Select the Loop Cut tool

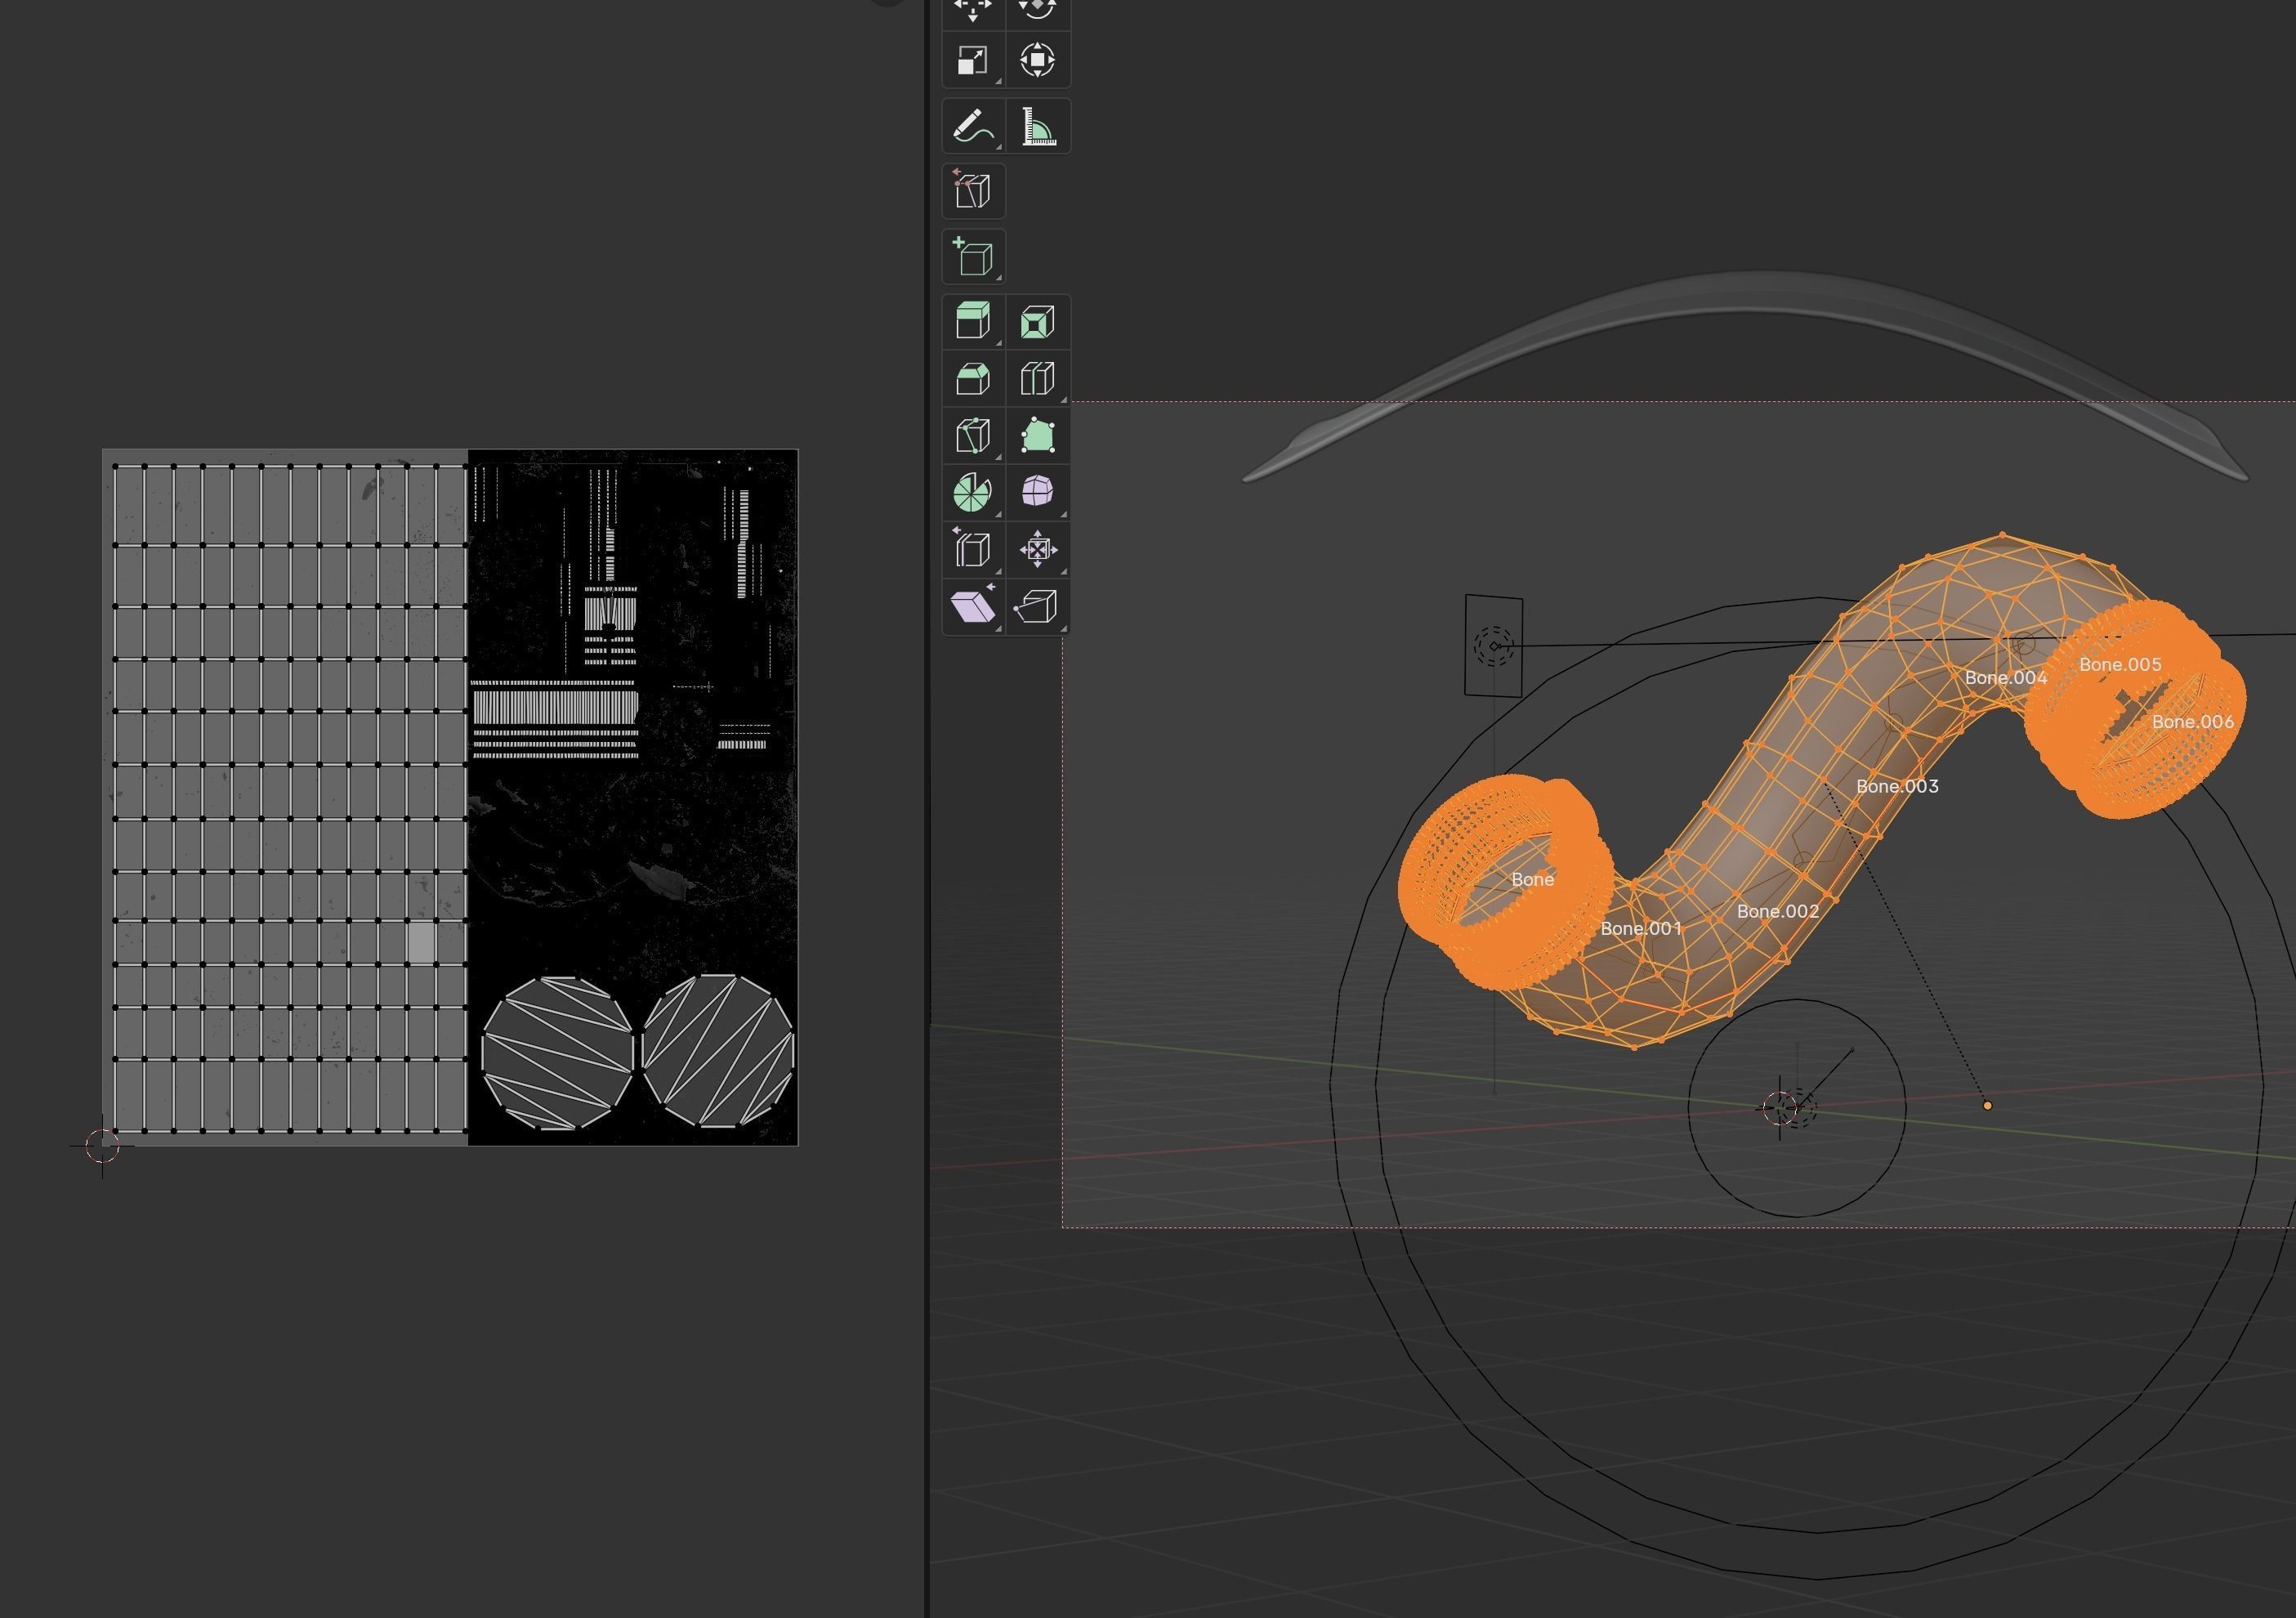pyautogui.click(x=1037, y=379)
